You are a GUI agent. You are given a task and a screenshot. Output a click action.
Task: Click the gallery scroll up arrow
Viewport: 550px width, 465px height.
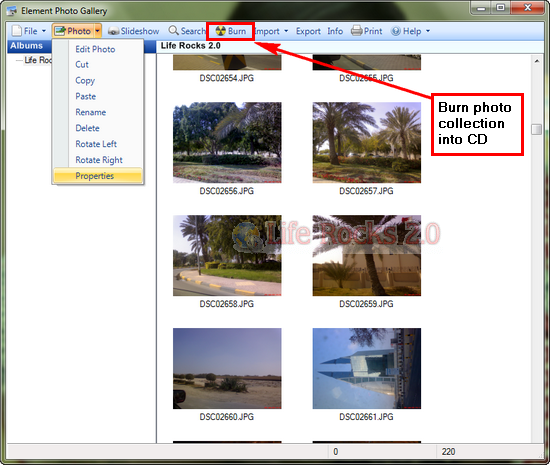[537, 61]
